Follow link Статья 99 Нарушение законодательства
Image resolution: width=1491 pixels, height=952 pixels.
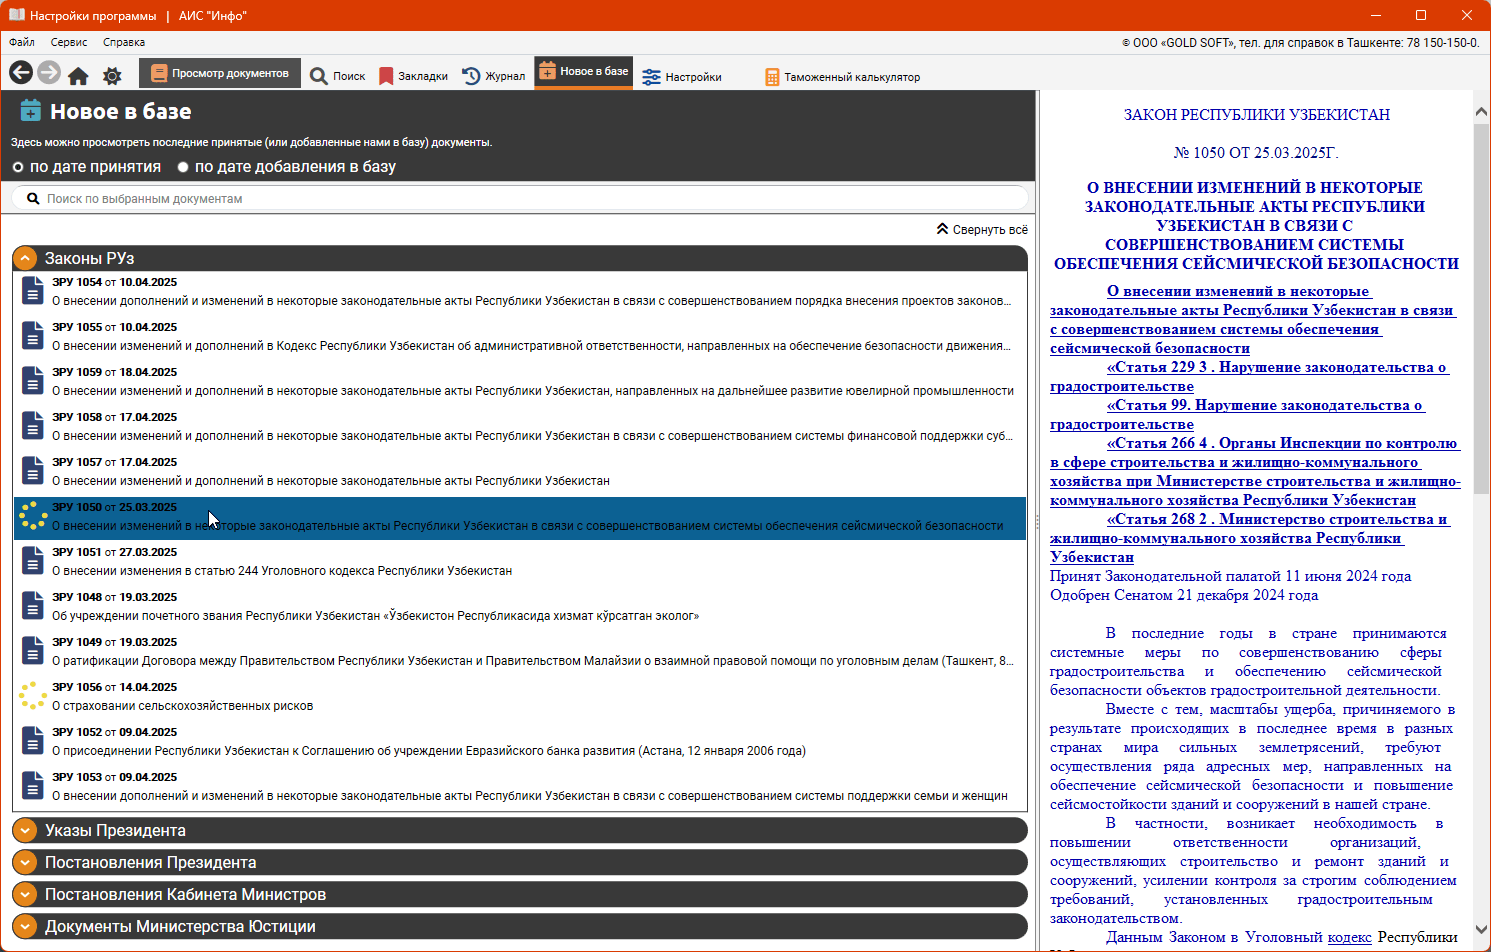(x=1238, y=415)
